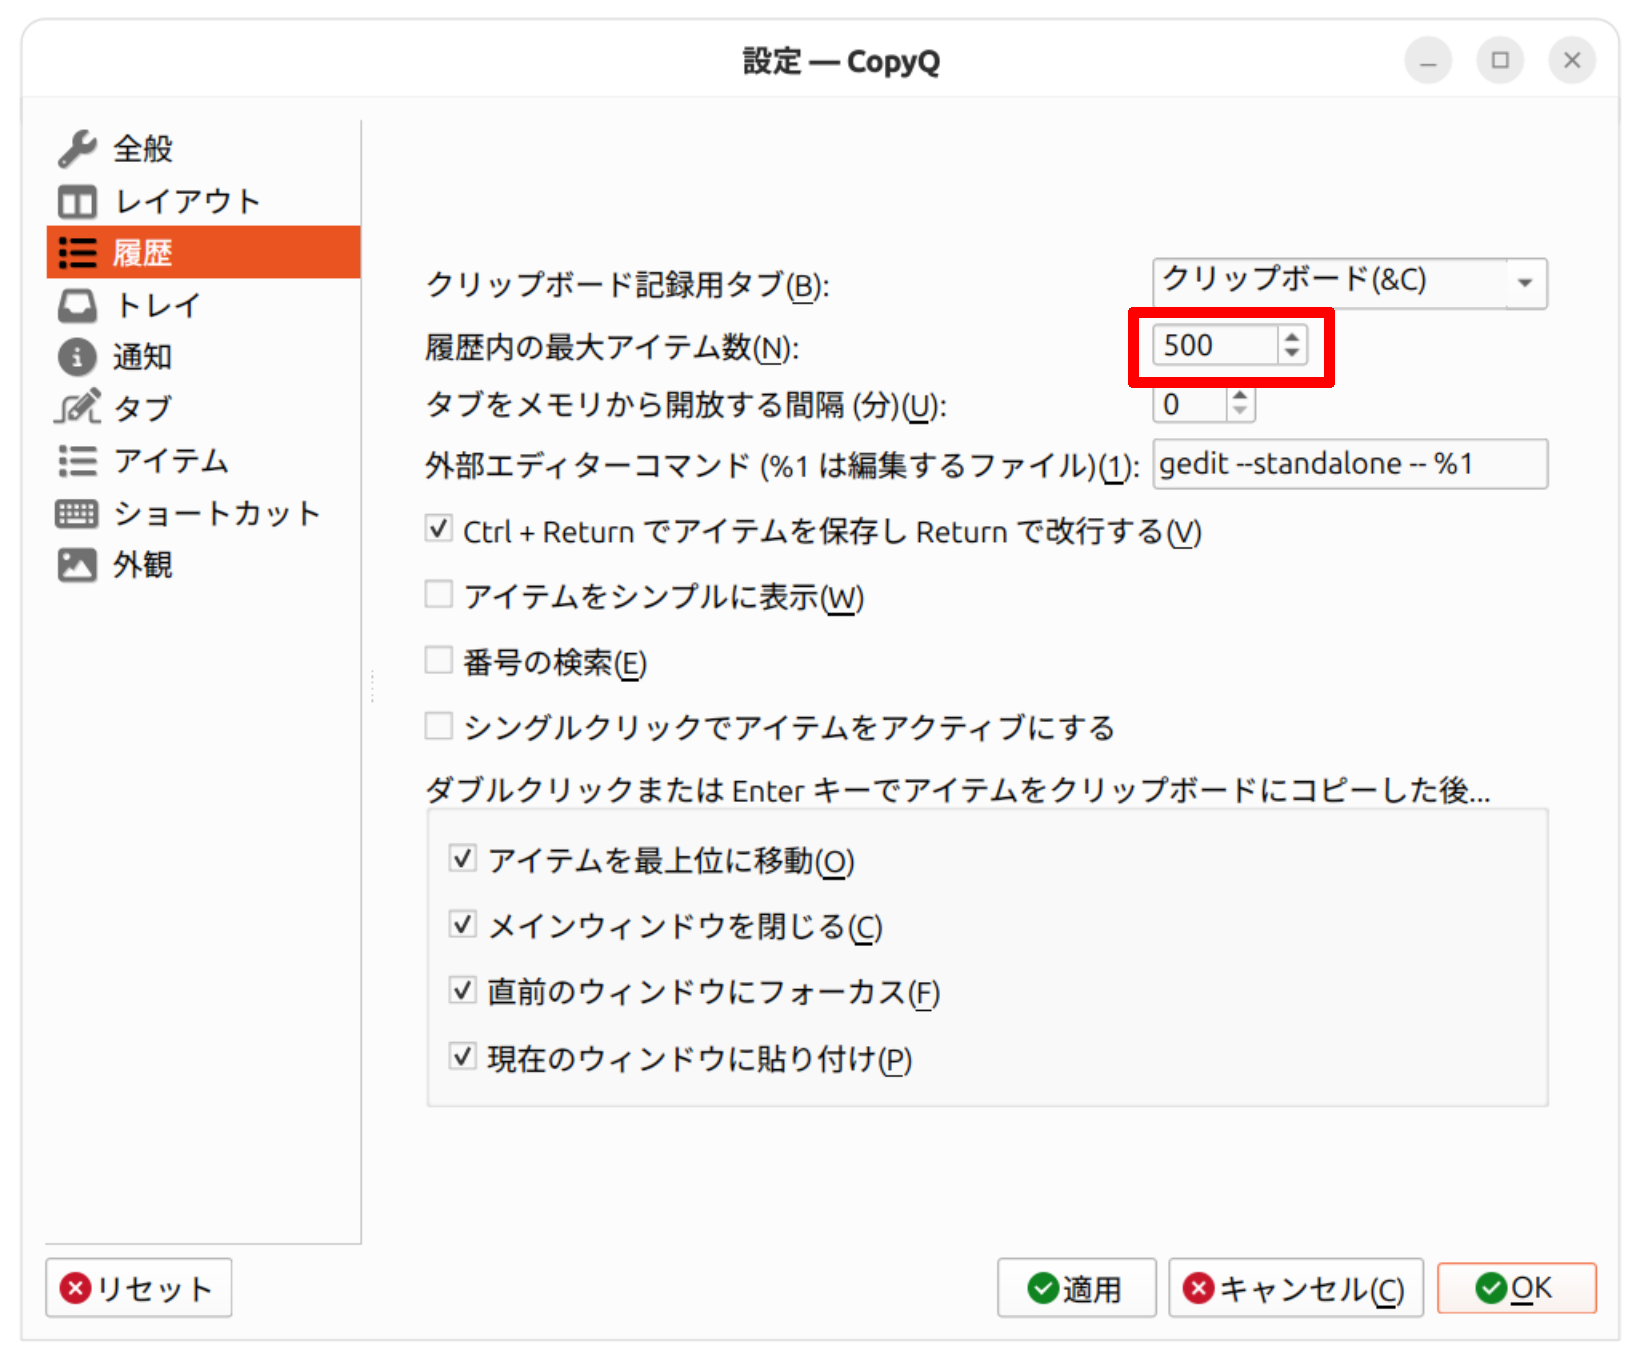
Task: Toggle 直前のウィンドウにフォーカス checkbox
Action: (462, 991)
